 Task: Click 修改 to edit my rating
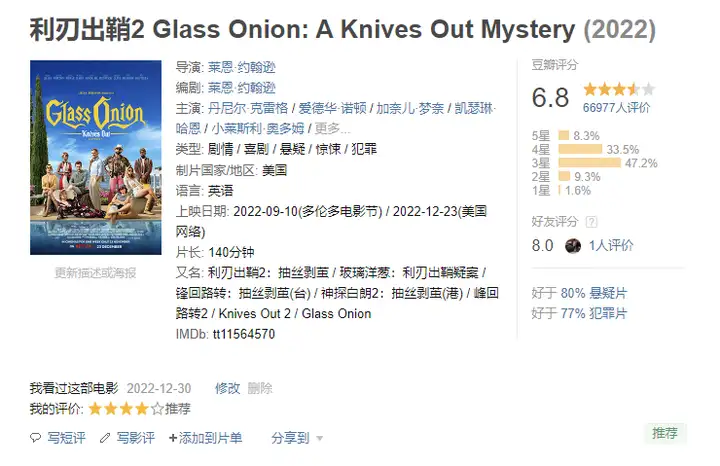[227, 388]
